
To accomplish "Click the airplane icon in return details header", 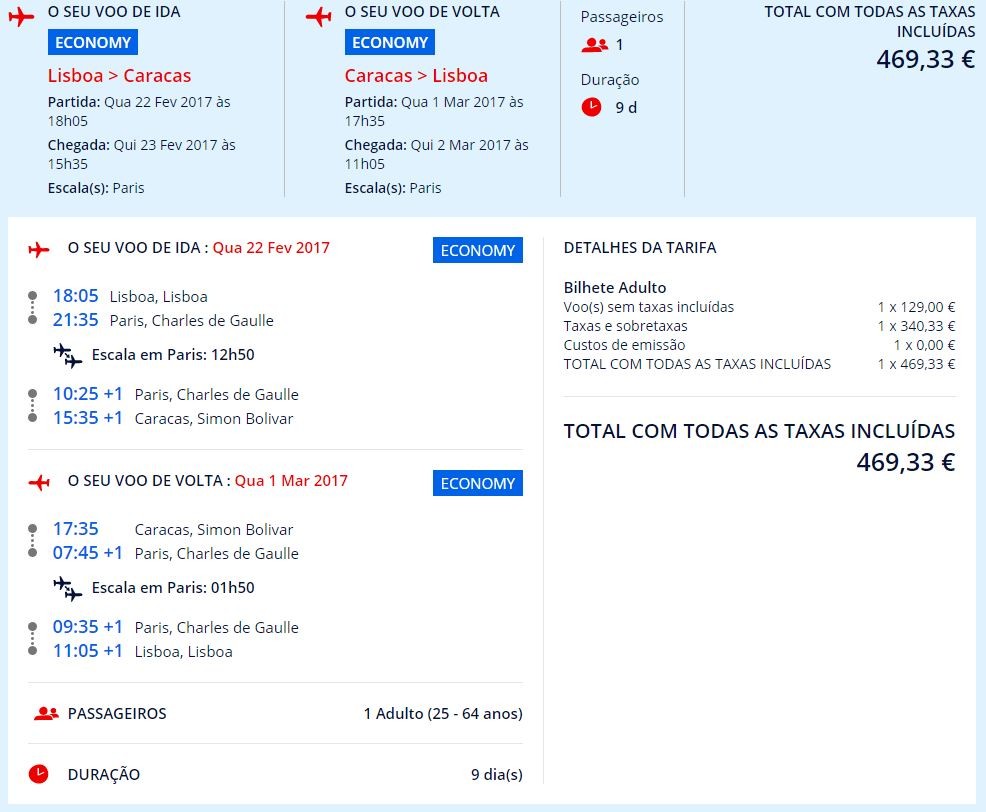I will click(39, 482).
